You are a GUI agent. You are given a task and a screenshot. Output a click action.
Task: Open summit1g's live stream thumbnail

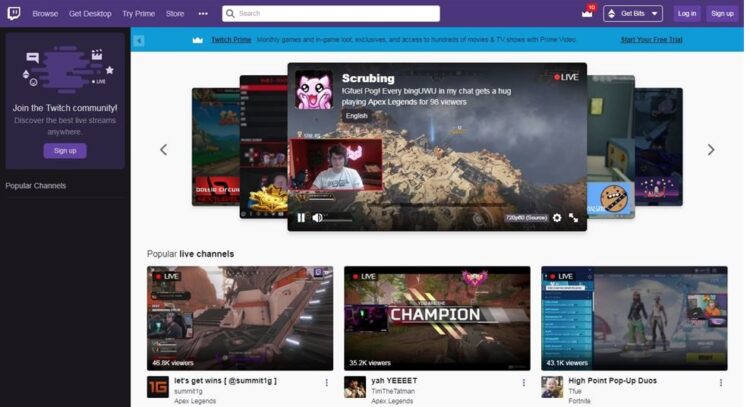[x=240, y=318]
